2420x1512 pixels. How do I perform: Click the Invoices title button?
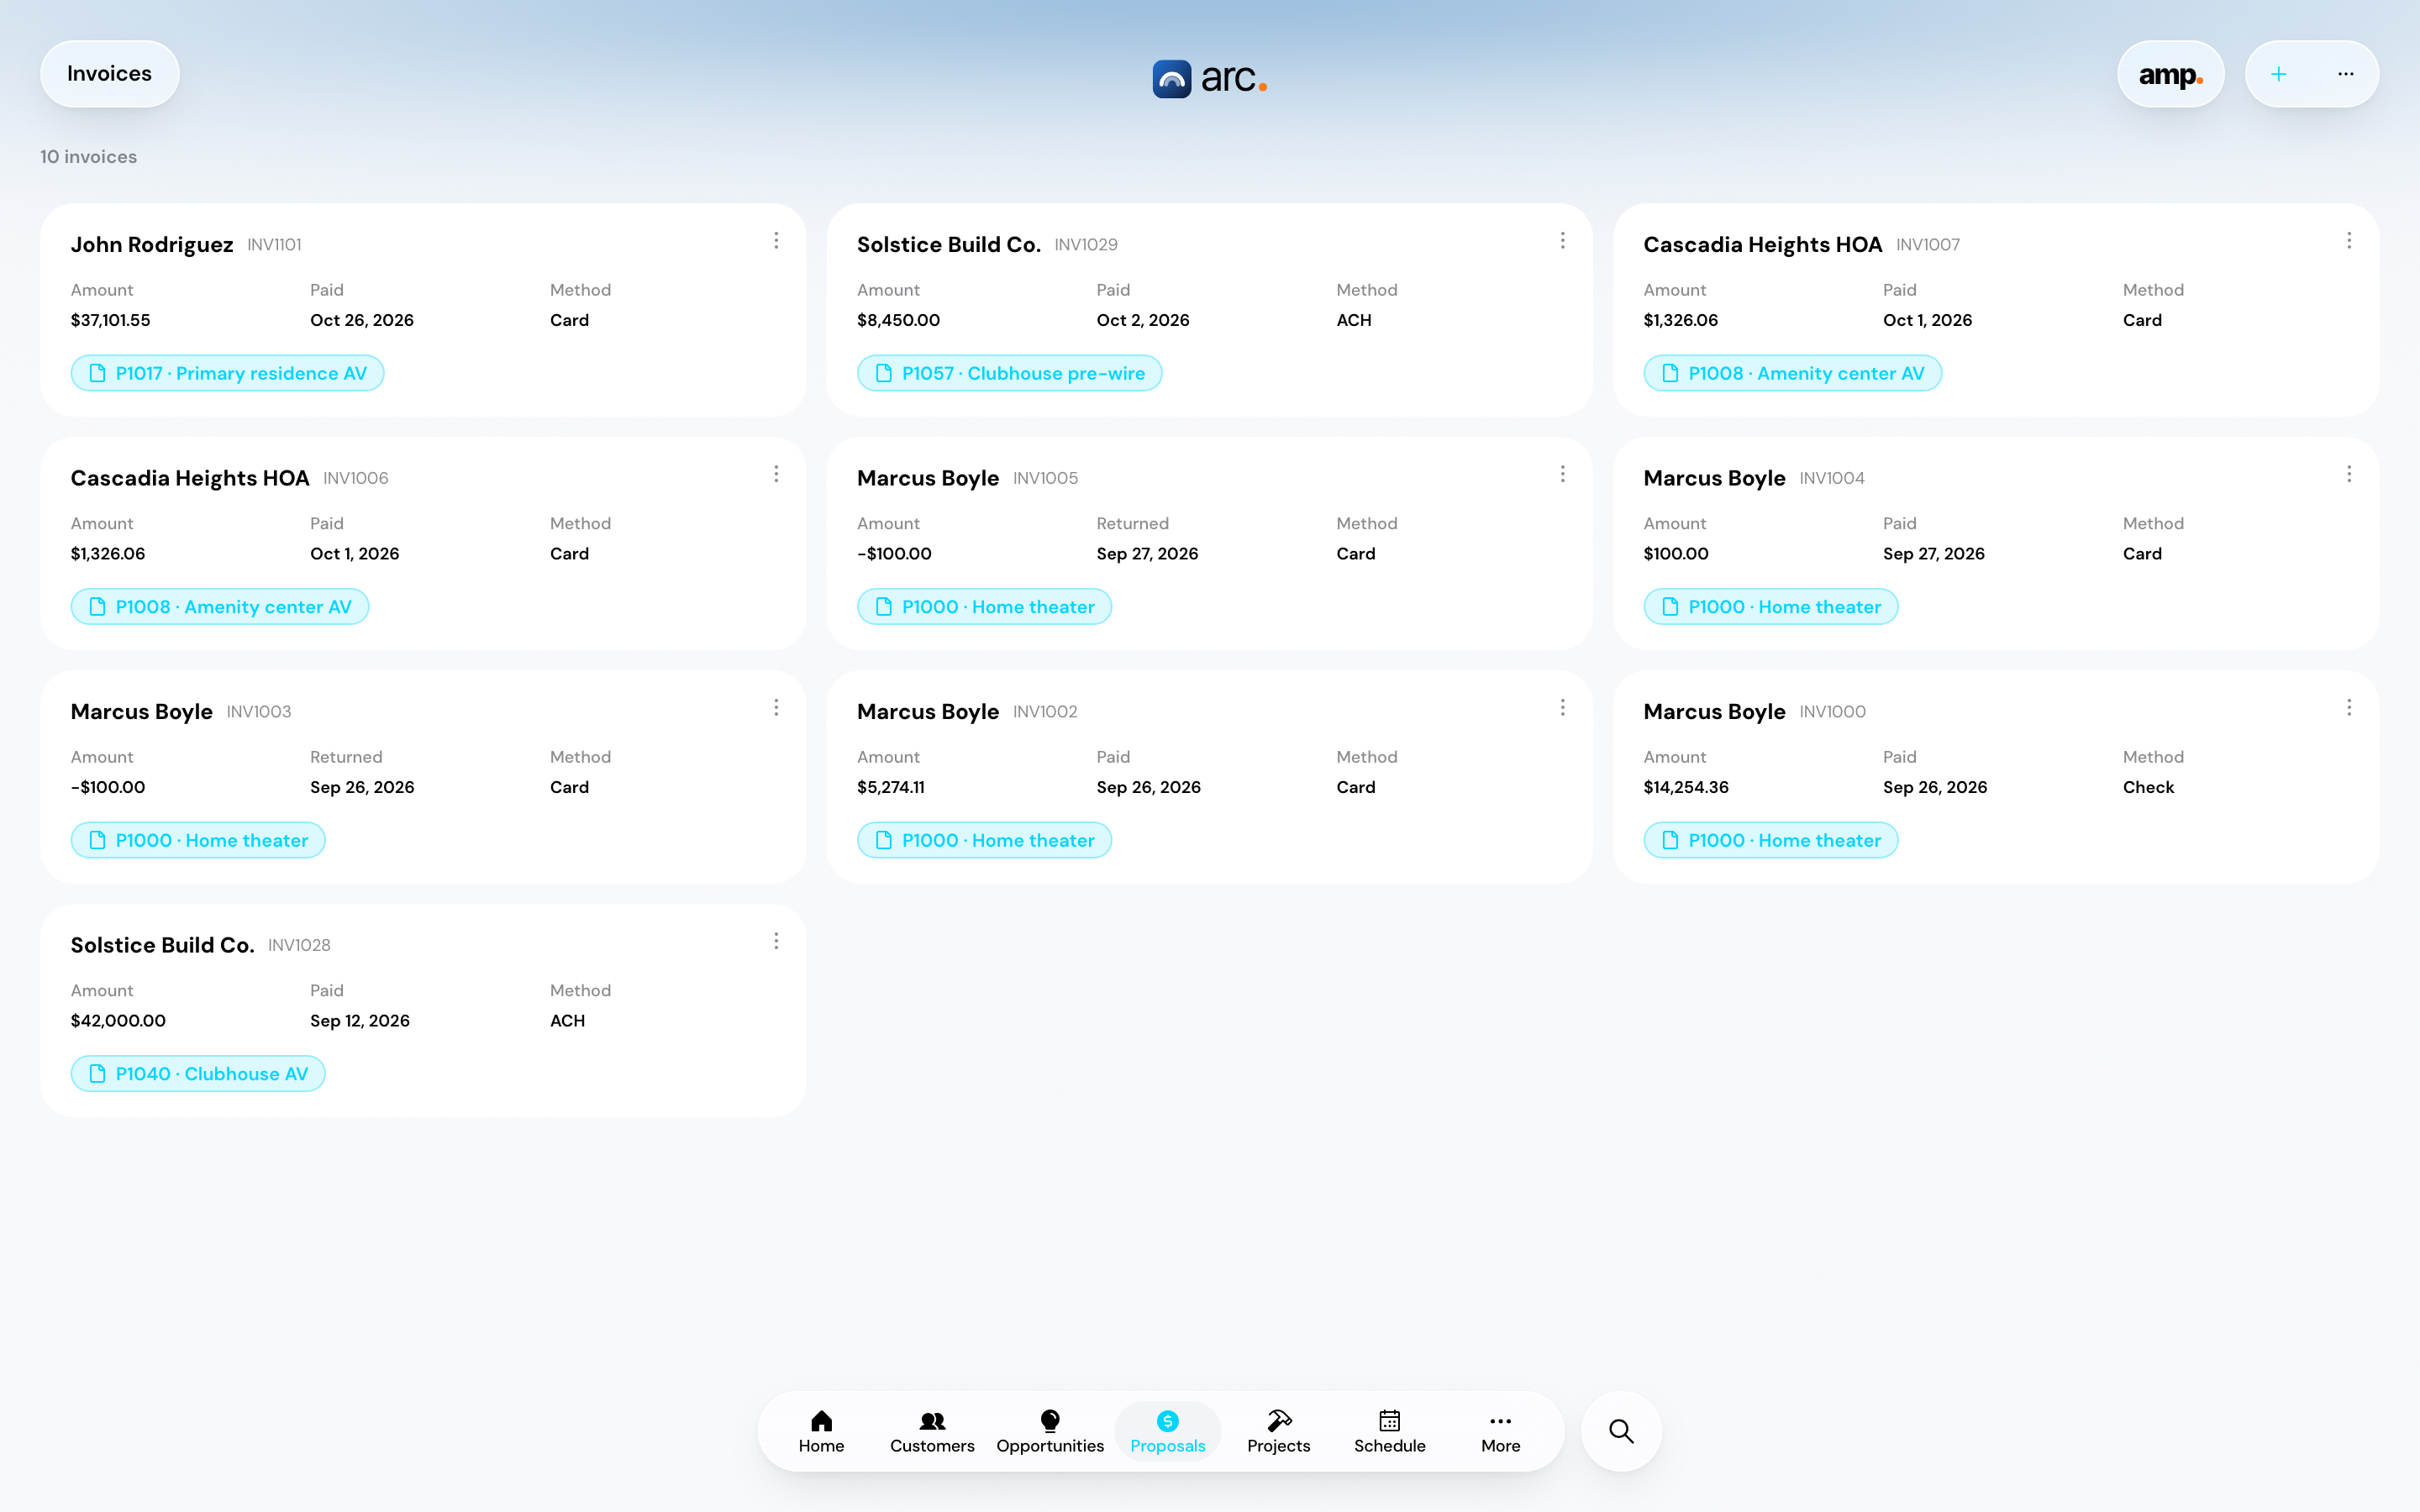pyautogui.click(x=109, y=74)
